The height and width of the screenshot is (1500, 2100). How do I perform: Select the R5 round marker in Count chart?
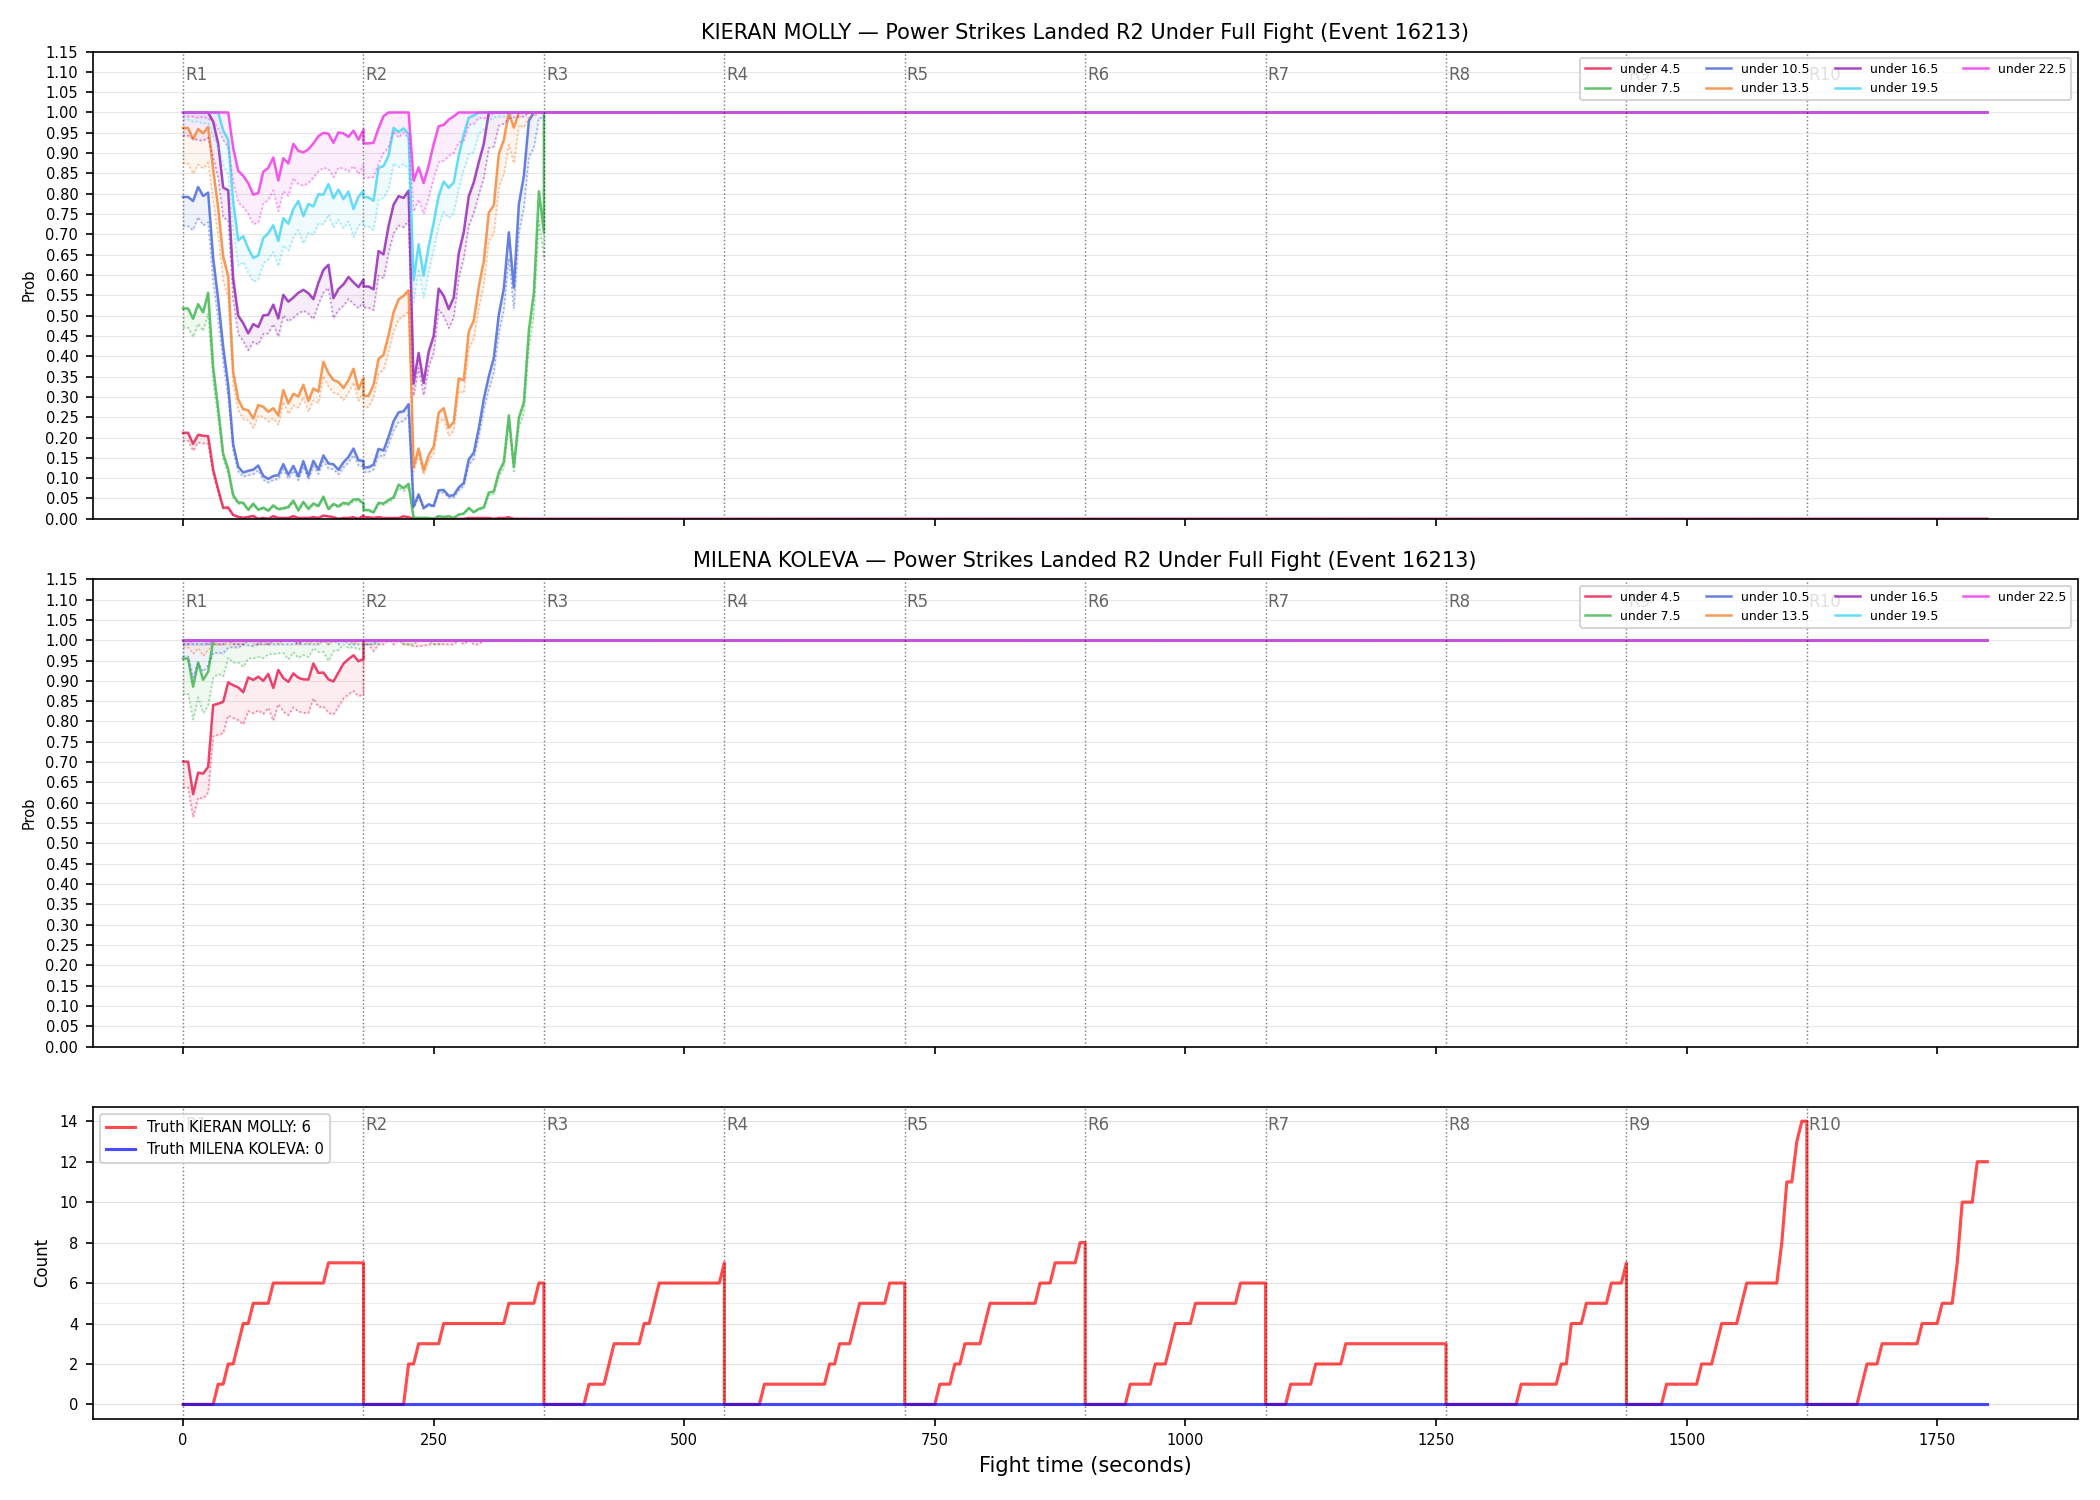point(917,1124)
